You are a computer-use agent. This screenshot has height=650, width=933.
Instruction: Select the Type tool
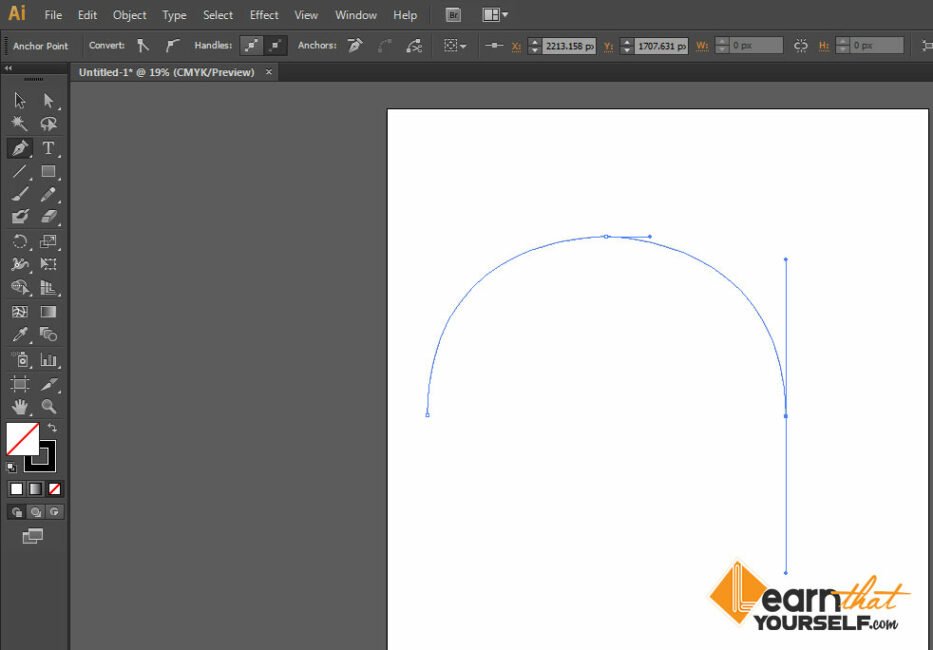pos(48,147)
